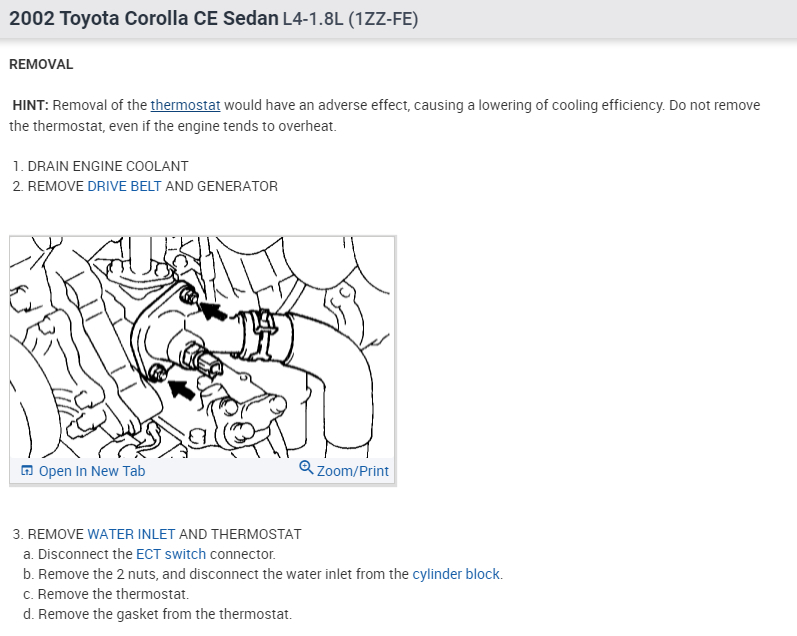Follow the DRIVE BELT link
The height and width of the screenshot is (636, 797).
[x=125, y=186]
